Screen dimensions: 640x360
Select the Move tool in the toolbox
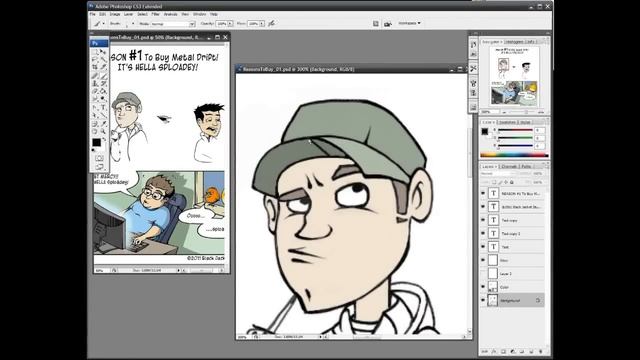pos(103,52)
